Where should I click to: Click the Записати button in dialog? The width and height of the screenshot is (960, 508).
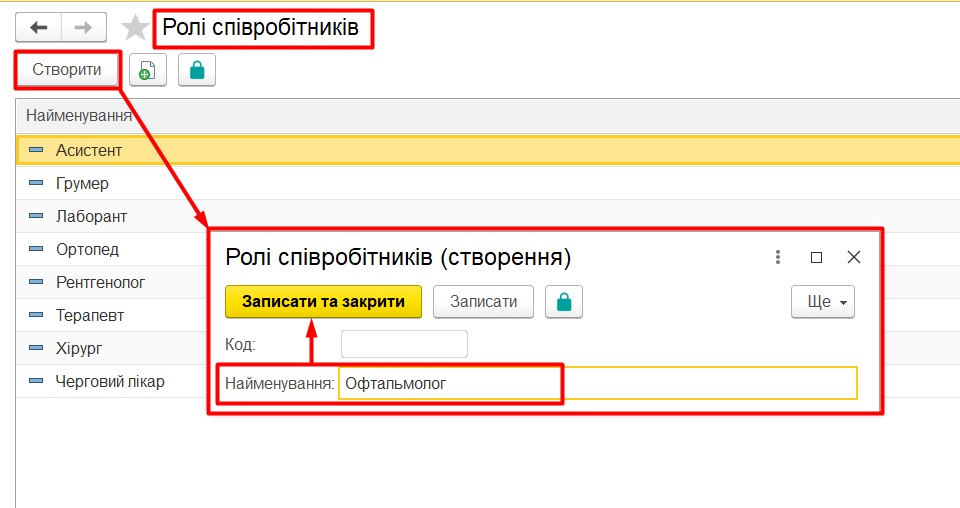pyautogui.click(x=483, y=302)
